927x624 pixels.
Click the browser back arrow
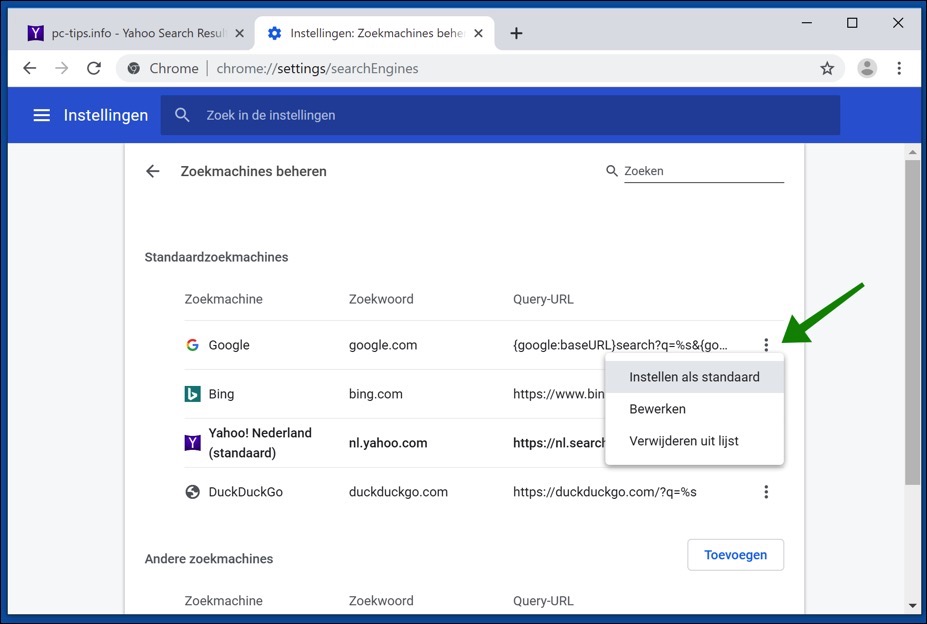30,68
